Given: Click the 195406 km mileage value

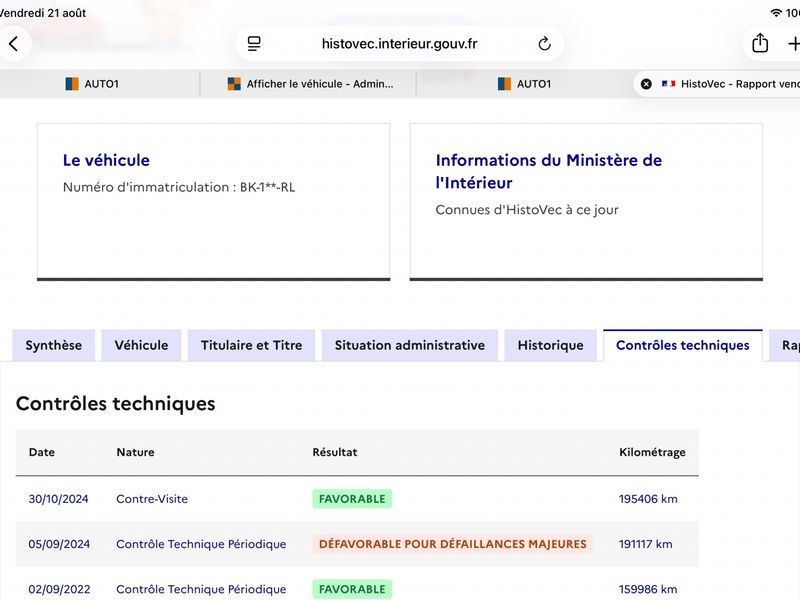Looking at the screenshot, I should 648,499.
